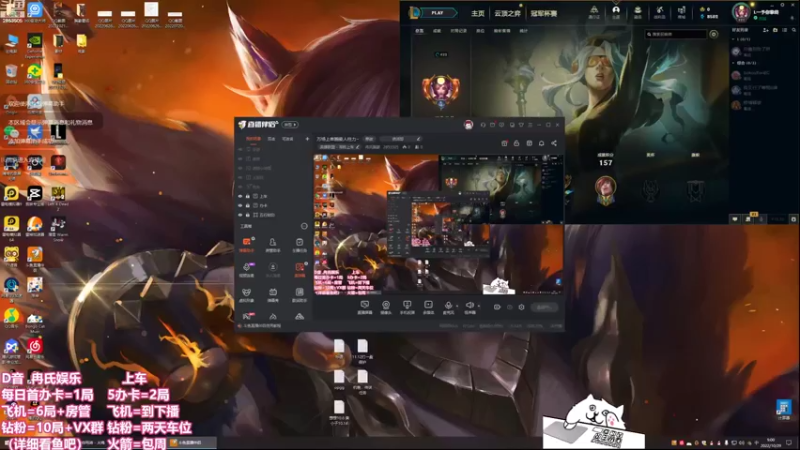
Task: Collapse the first friends group in League
Action: pyautogui.click(x=734, y=39)
